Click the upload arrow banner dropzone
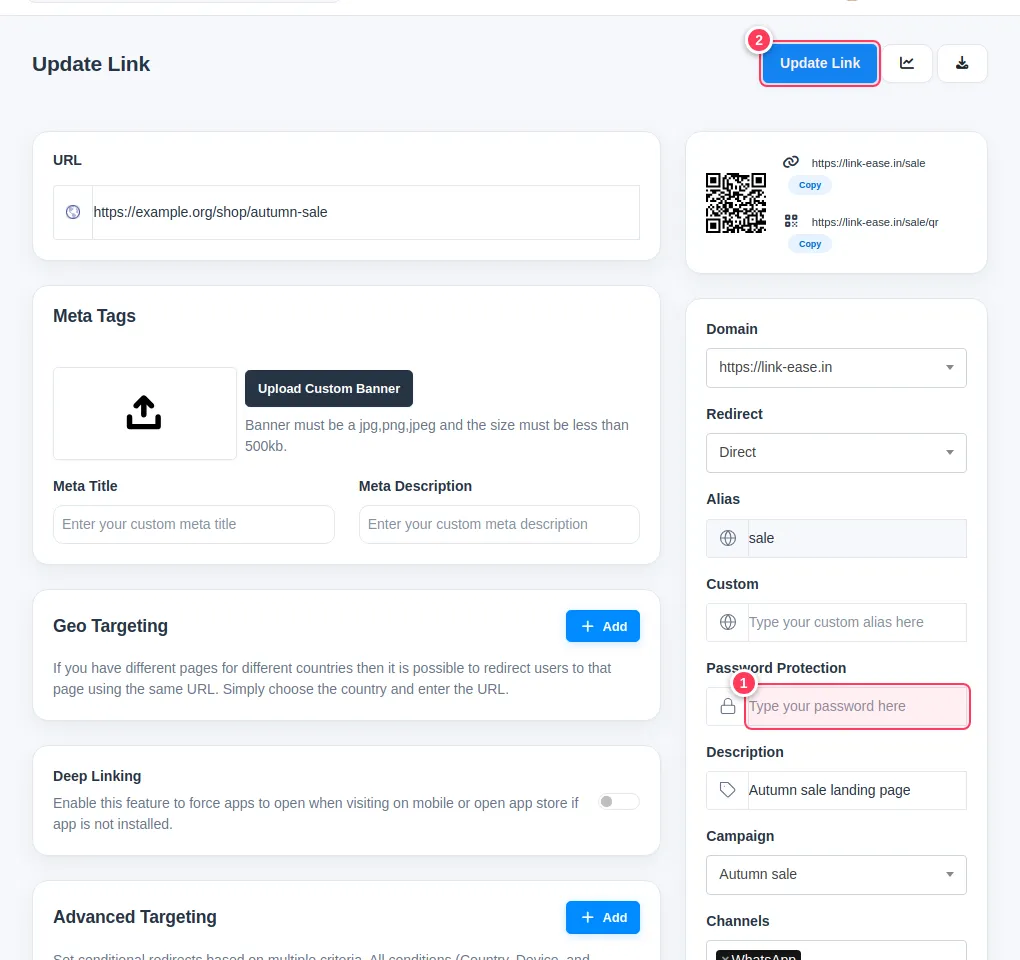The image size is (1020, 960). tap(144, 413)
